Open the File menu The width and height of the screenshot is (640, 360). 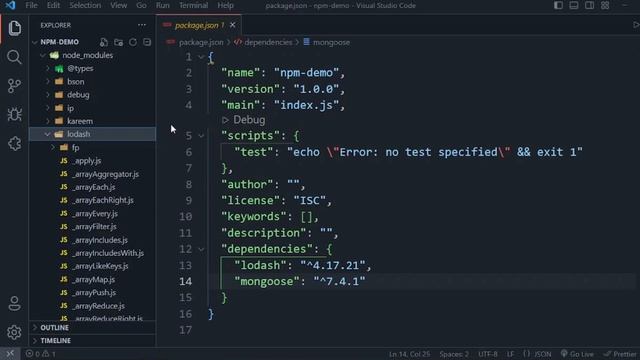[x=31, y=5]
